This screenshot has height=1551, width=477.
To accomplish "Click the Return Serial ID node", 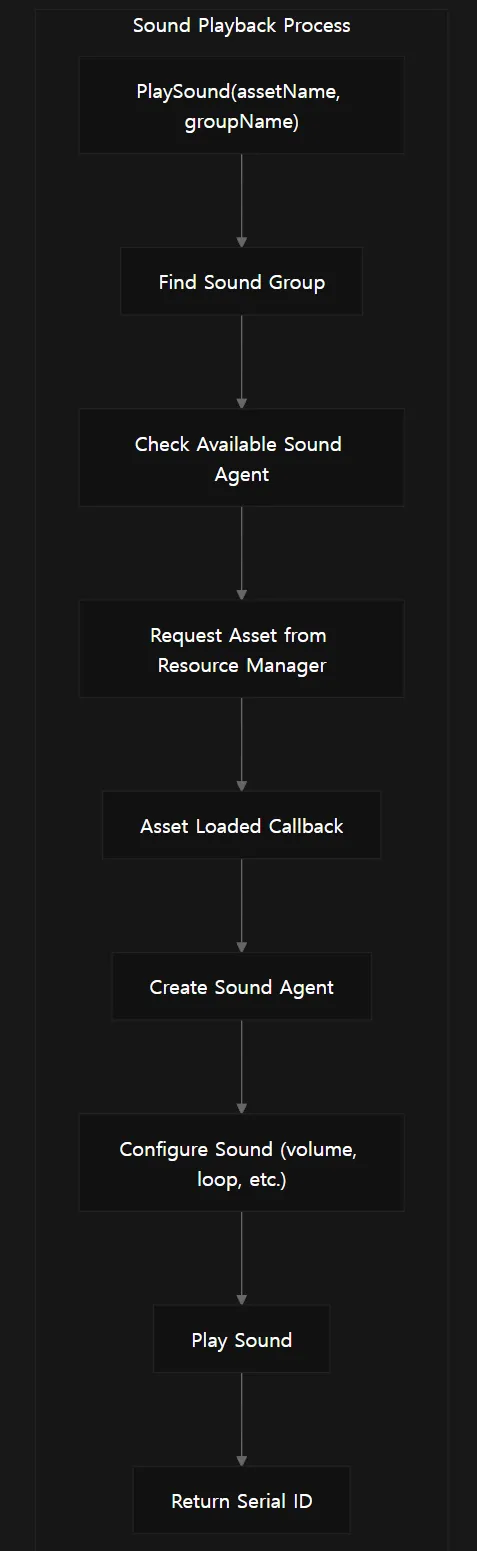I will [x=241, y=1500].
